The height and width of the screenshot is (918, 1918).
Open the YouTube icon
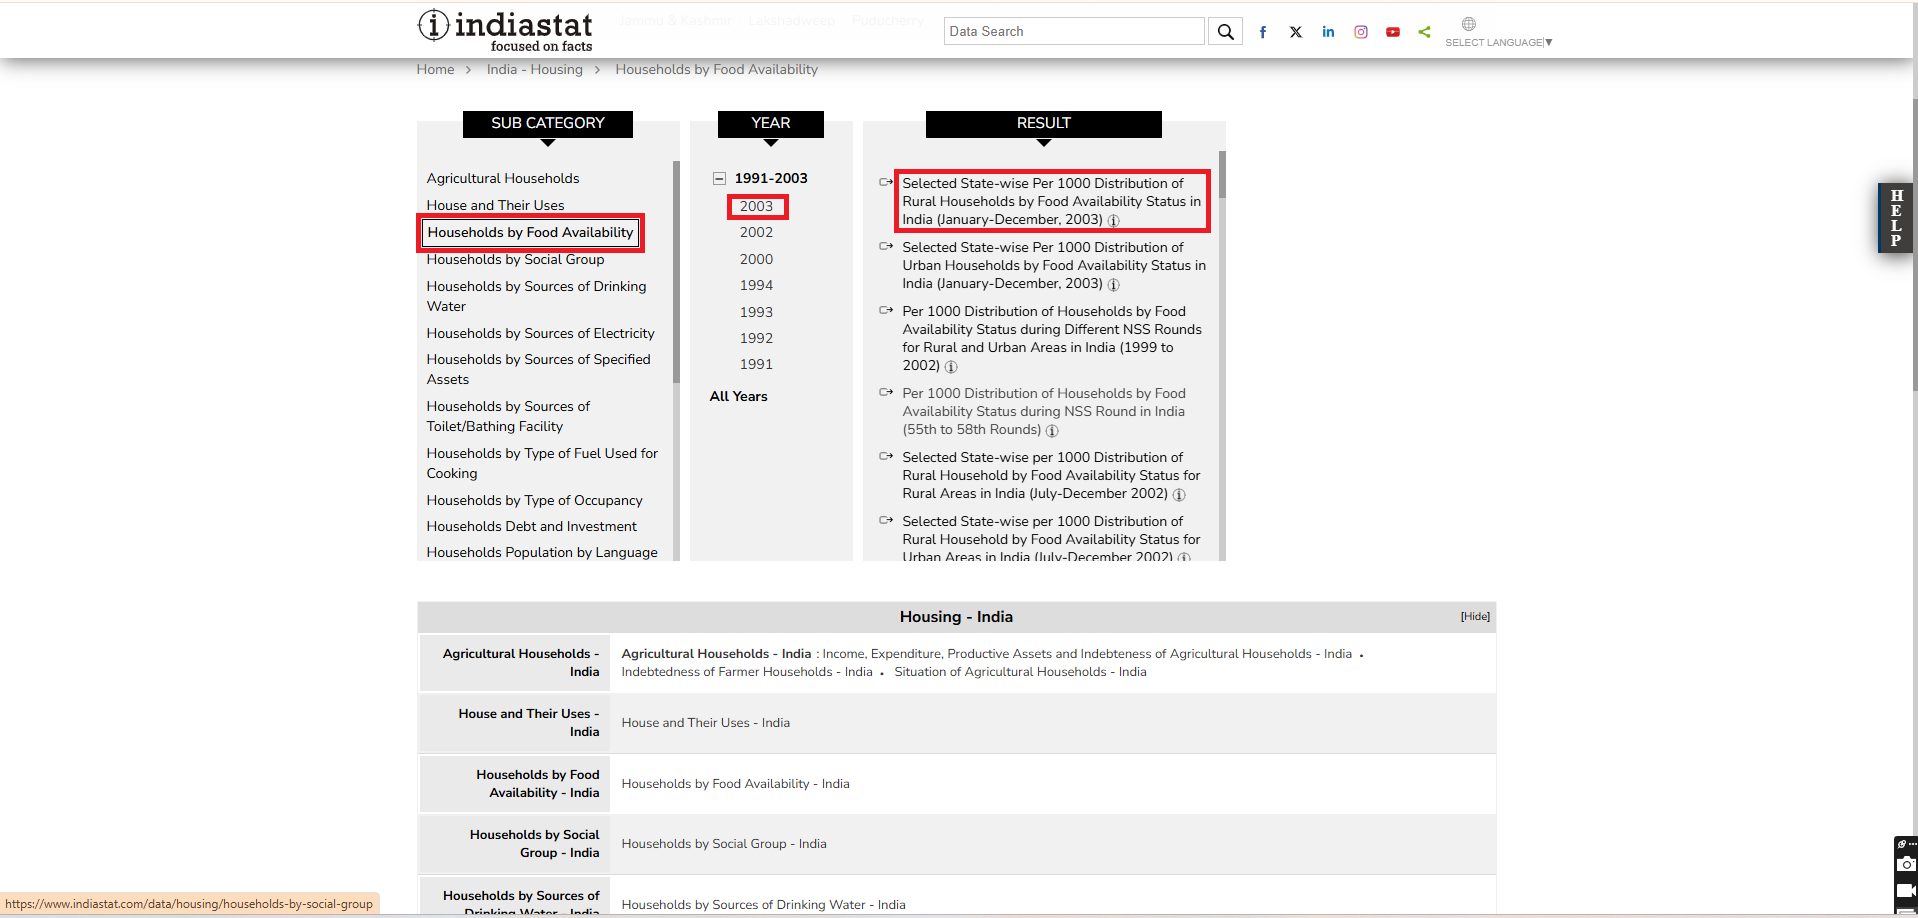(x=1393, y=32)
